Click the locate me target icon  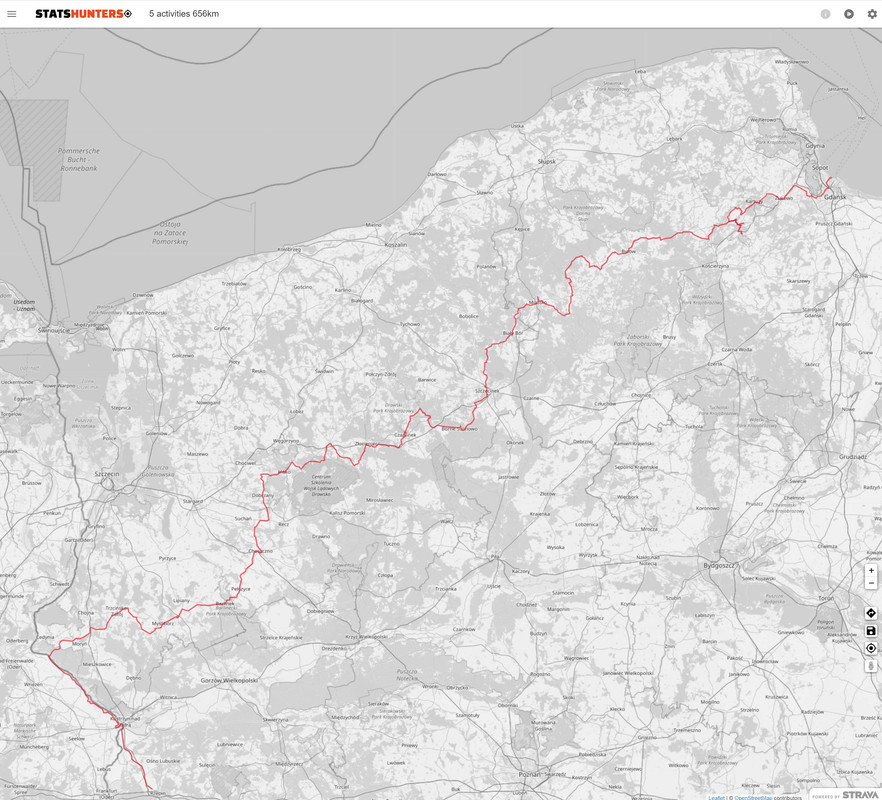pos(871,648)
